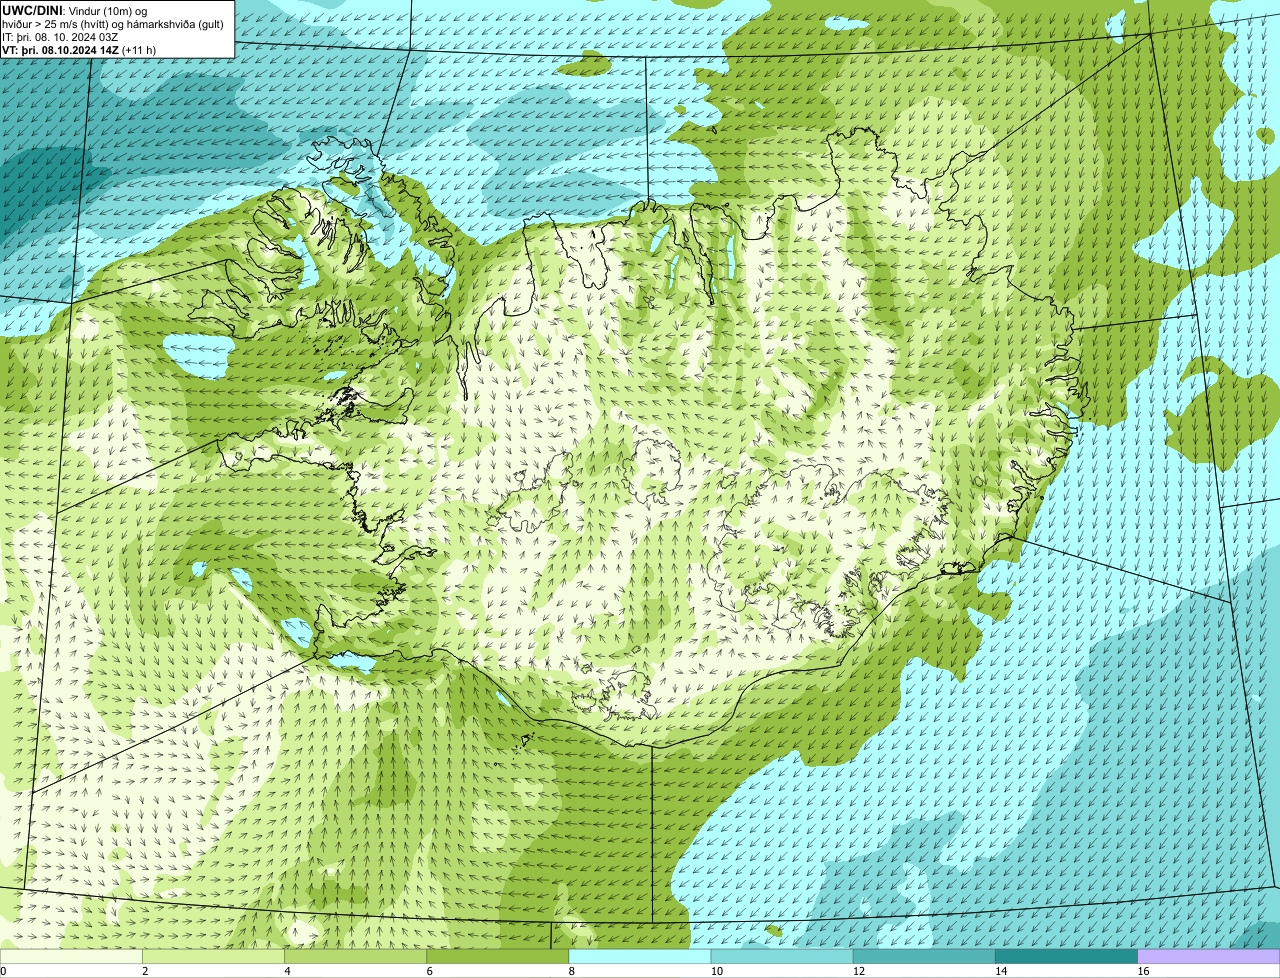This screenshot has width=1280, height=978.
Task: Click the 6–8 m/s olive green legend swatch
Action: click(498, 957)
